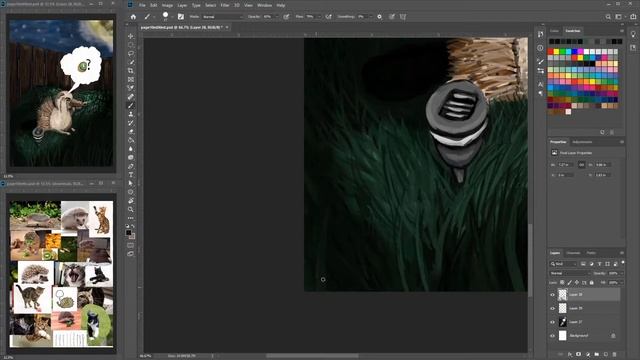Toggle lock all padlock icon
The image size is (640, 360).
(591, 282)
